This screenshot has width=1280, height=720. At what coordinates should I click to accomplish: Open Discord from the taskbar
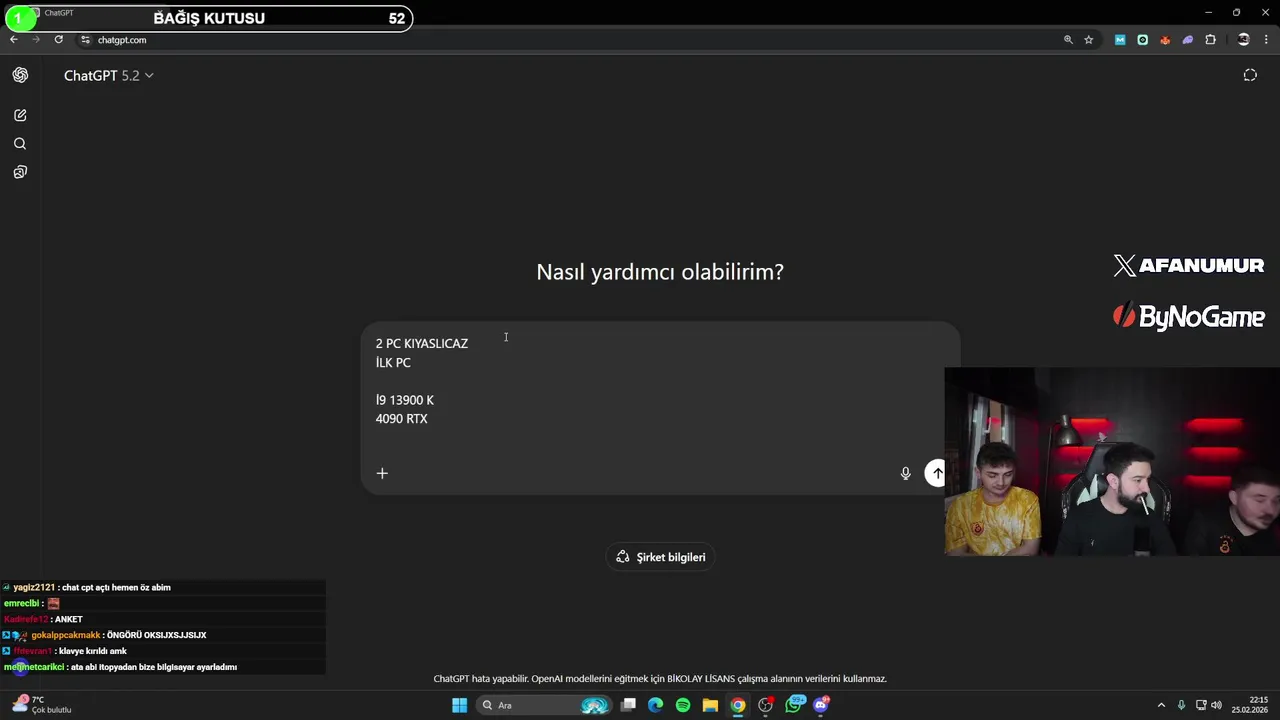[822, 705]
